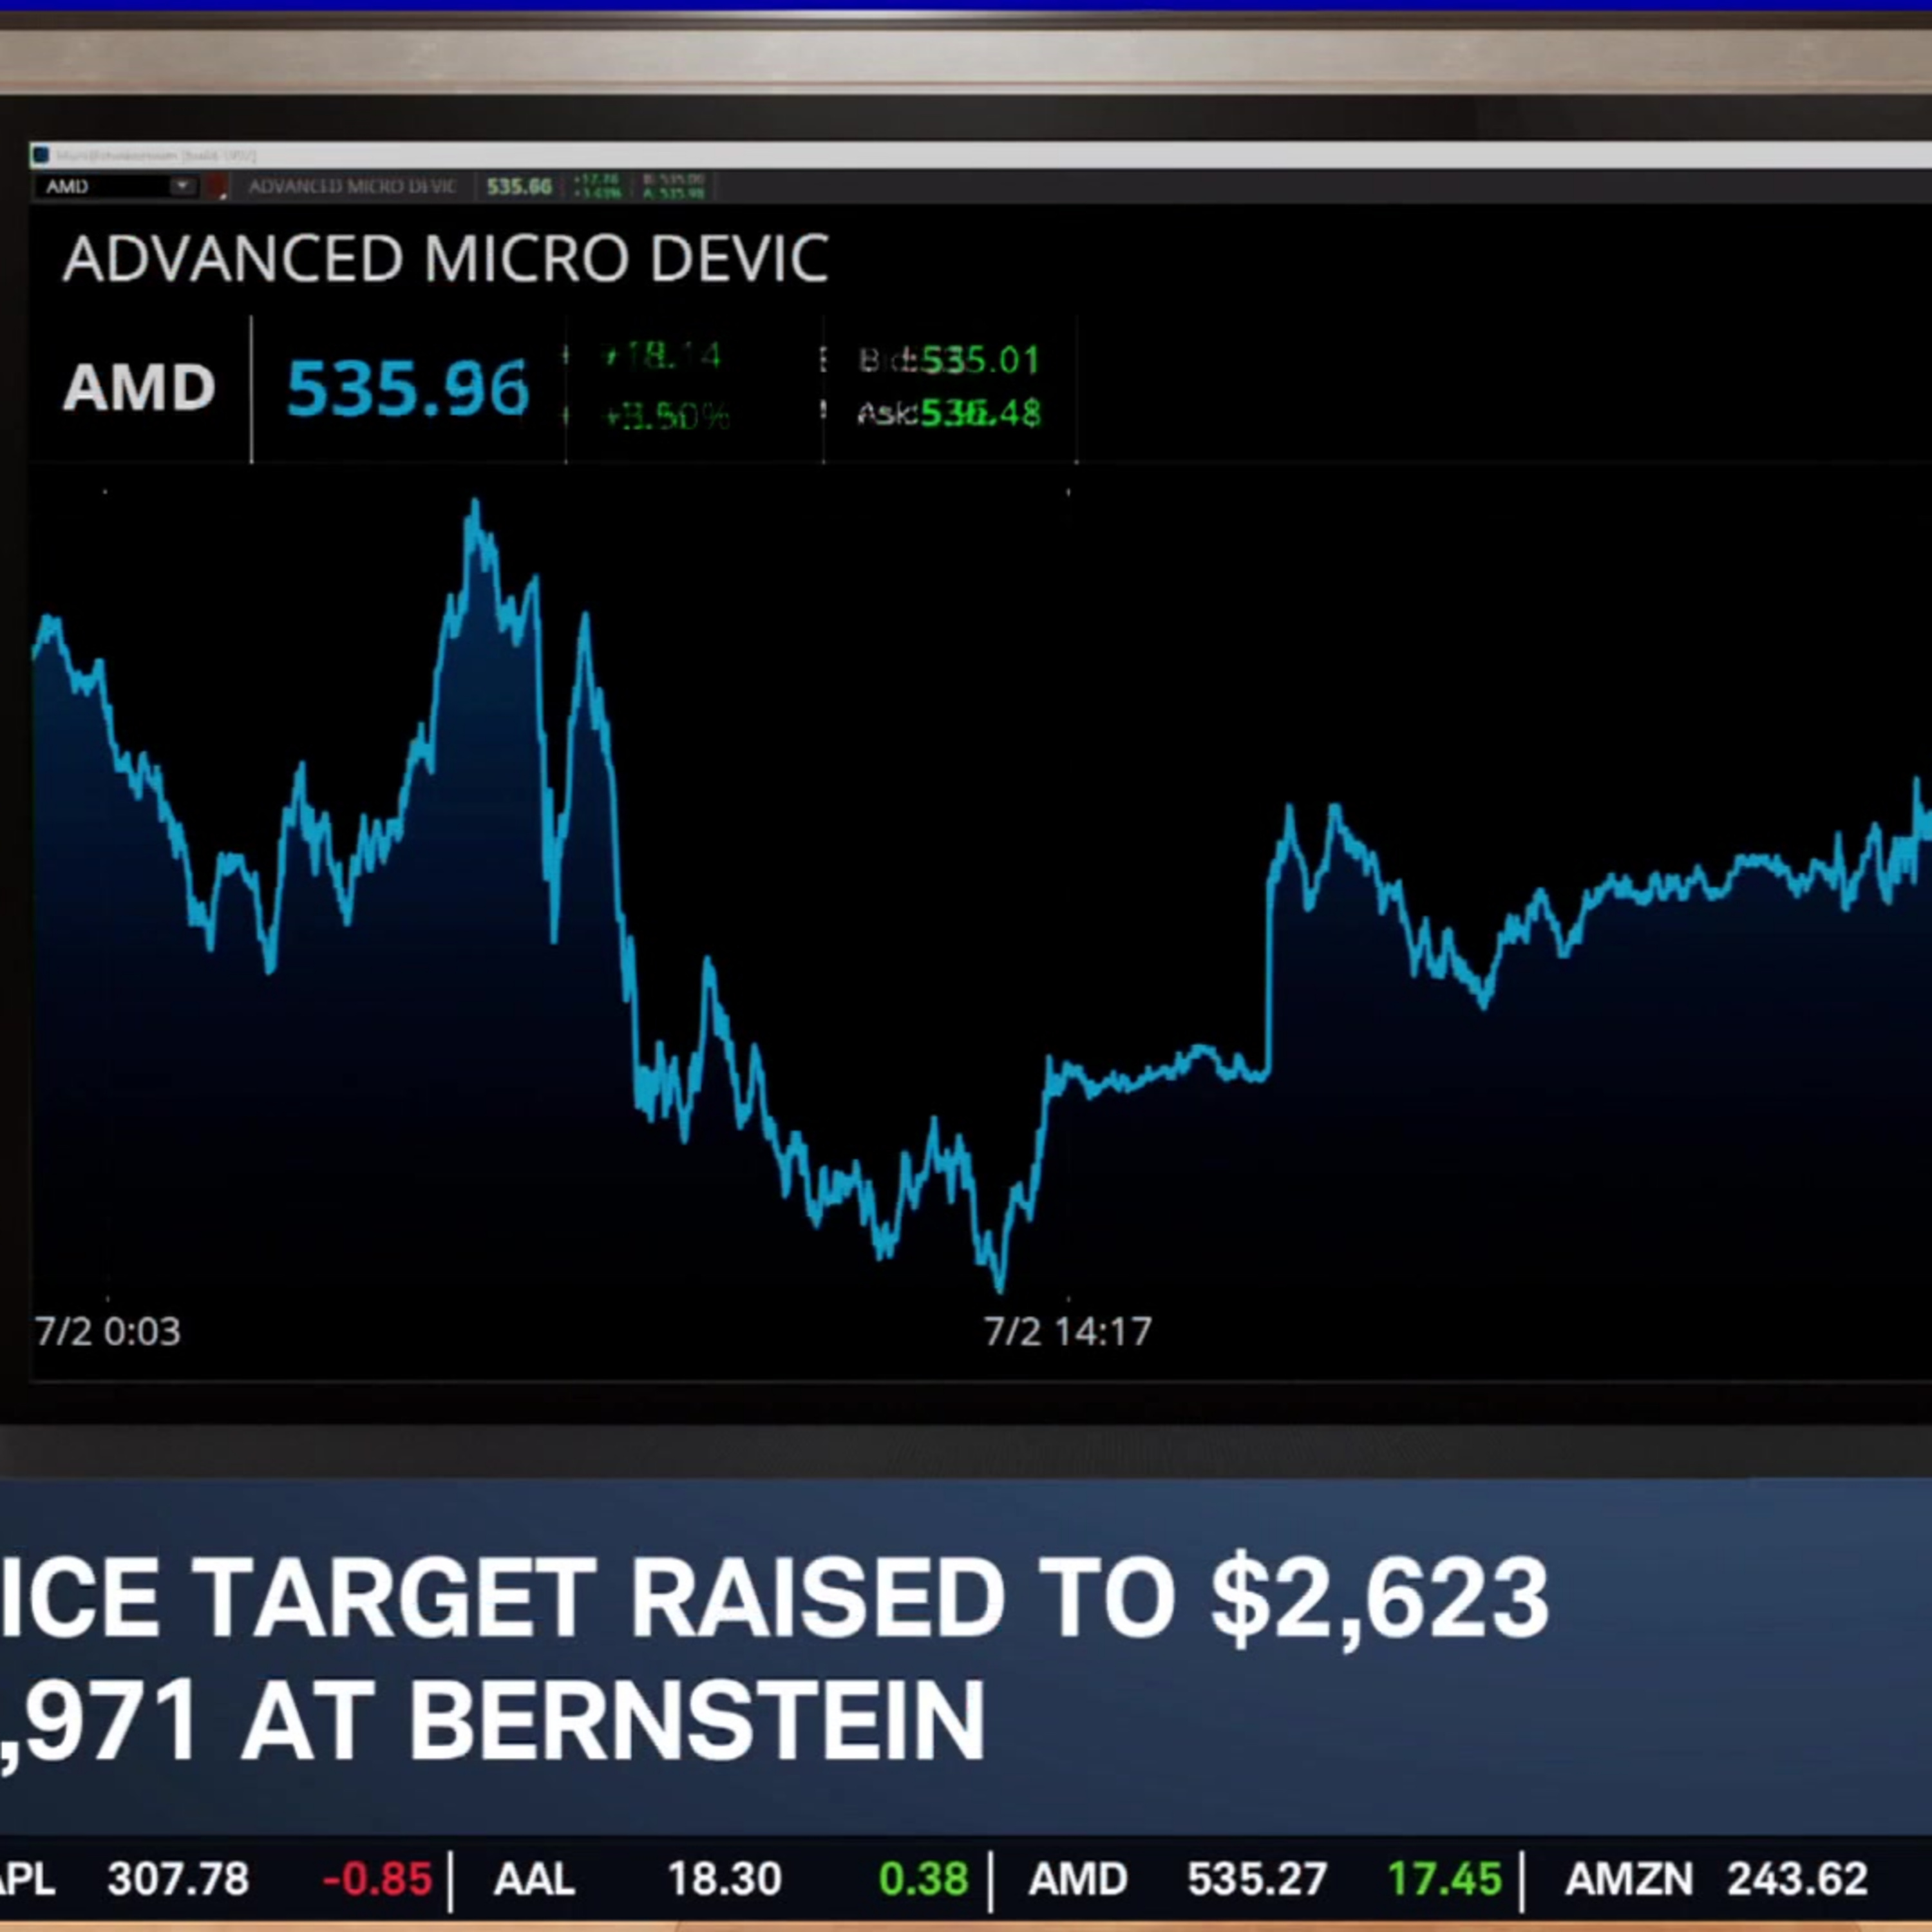Click the 7/2 14:17 time axis label
Image resolution: width=1932 pixels, height=1932 pixels.
[x=1068, y=1331]
